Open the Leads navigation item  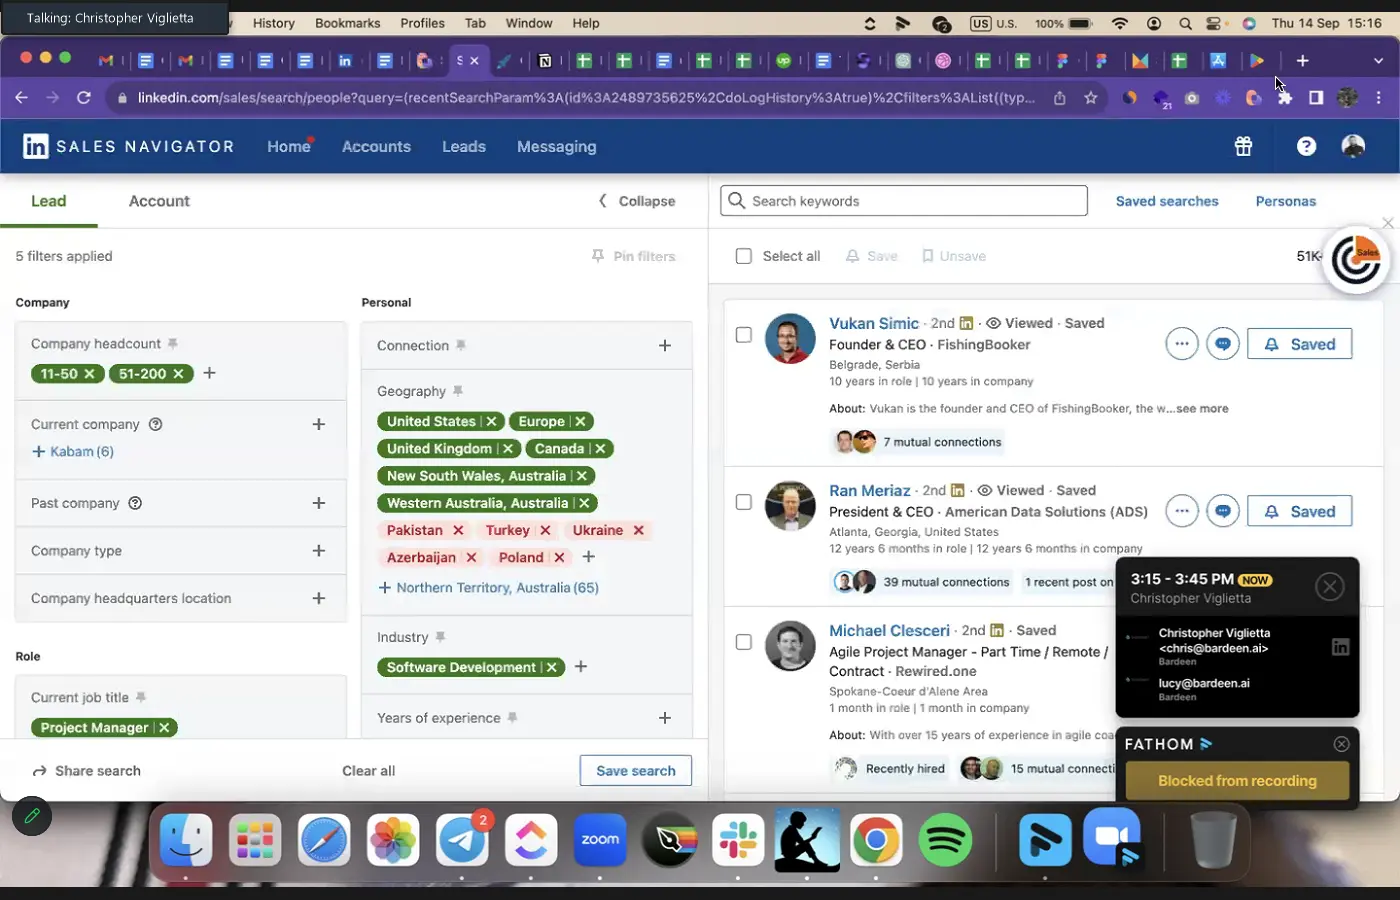(464, 147)
